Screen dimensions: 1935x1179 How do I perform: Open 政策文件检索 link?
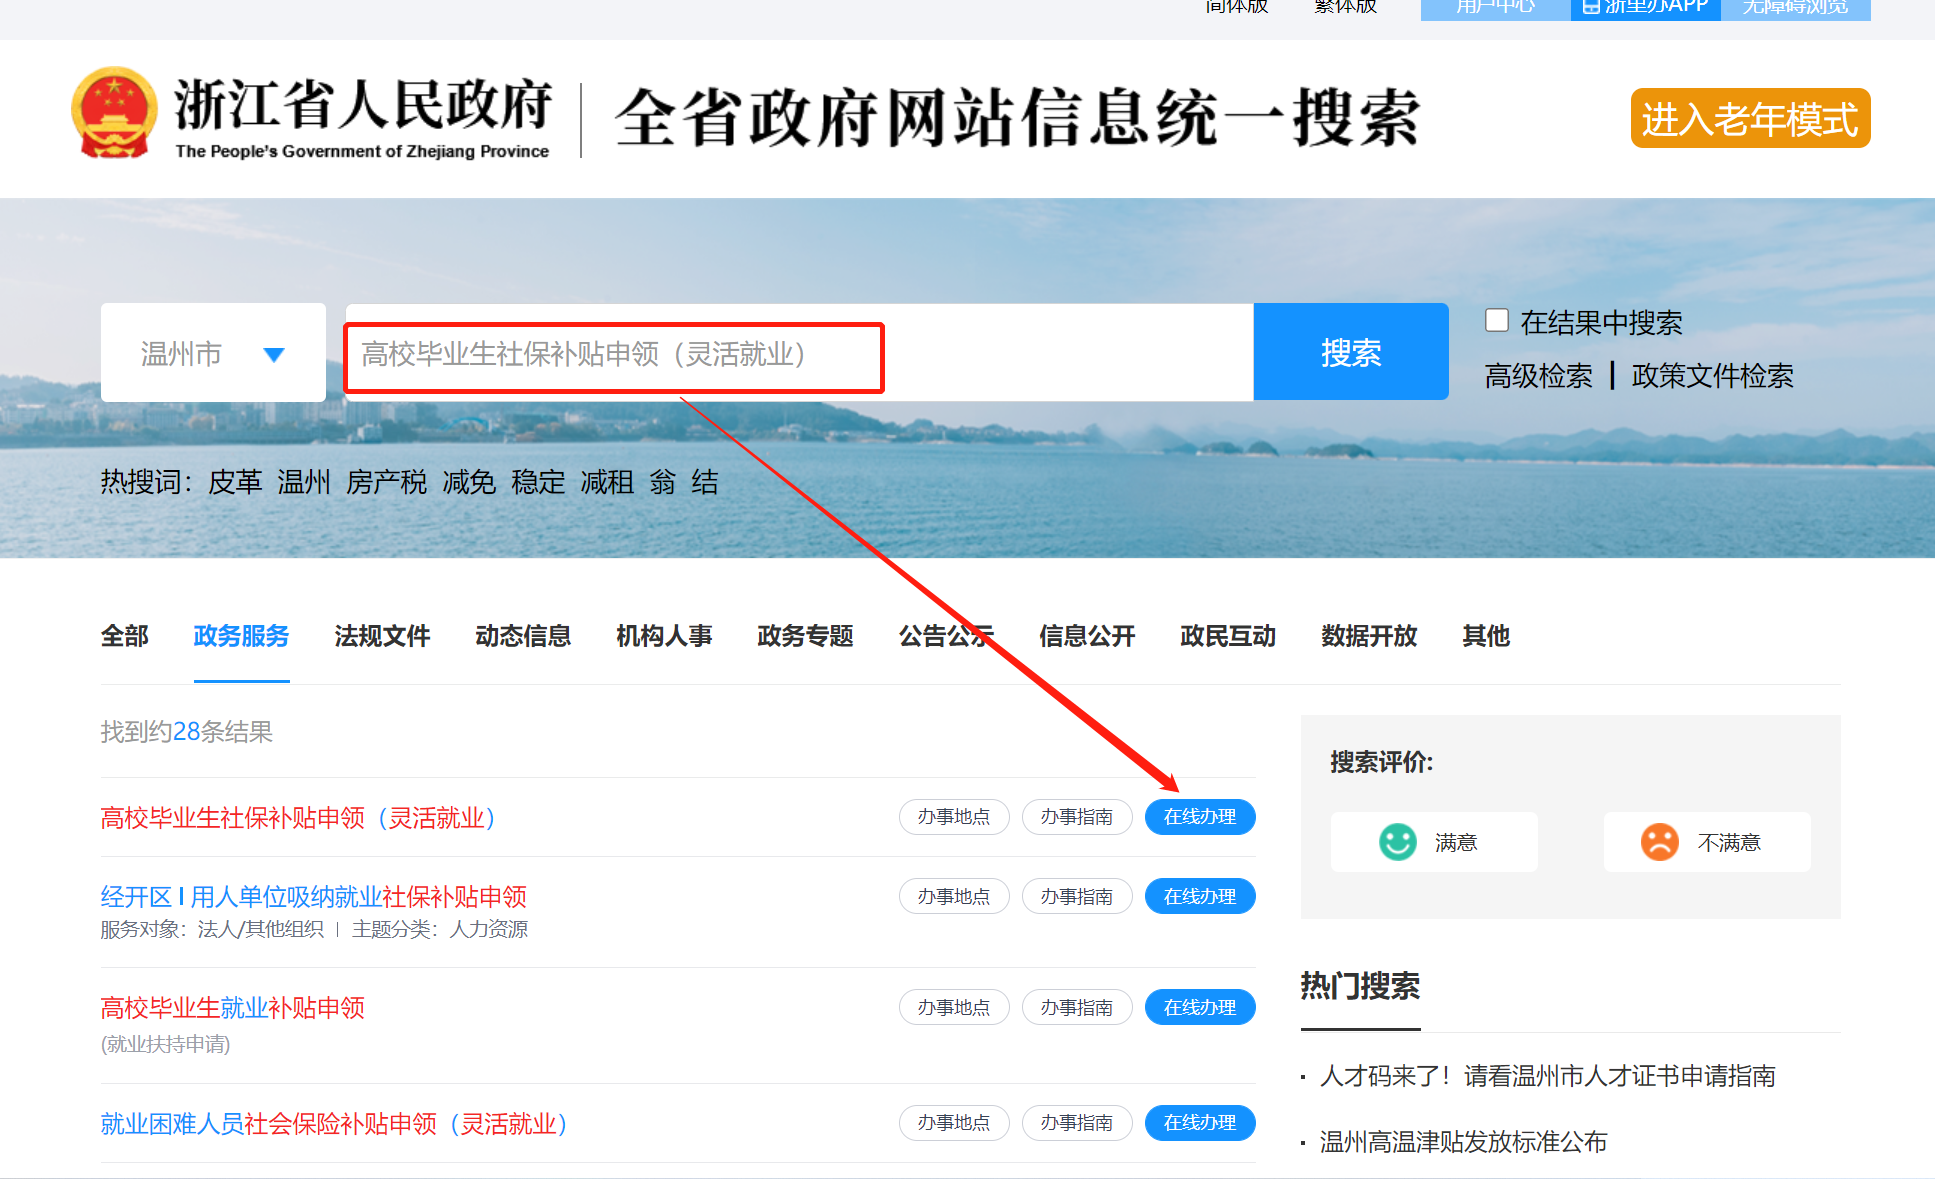coord(1711,376)
